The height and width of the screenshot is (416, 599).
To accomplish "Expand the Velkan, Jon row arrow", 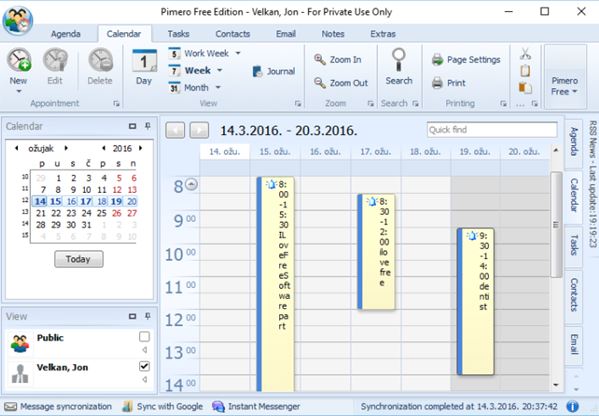I will coord(144,379).
